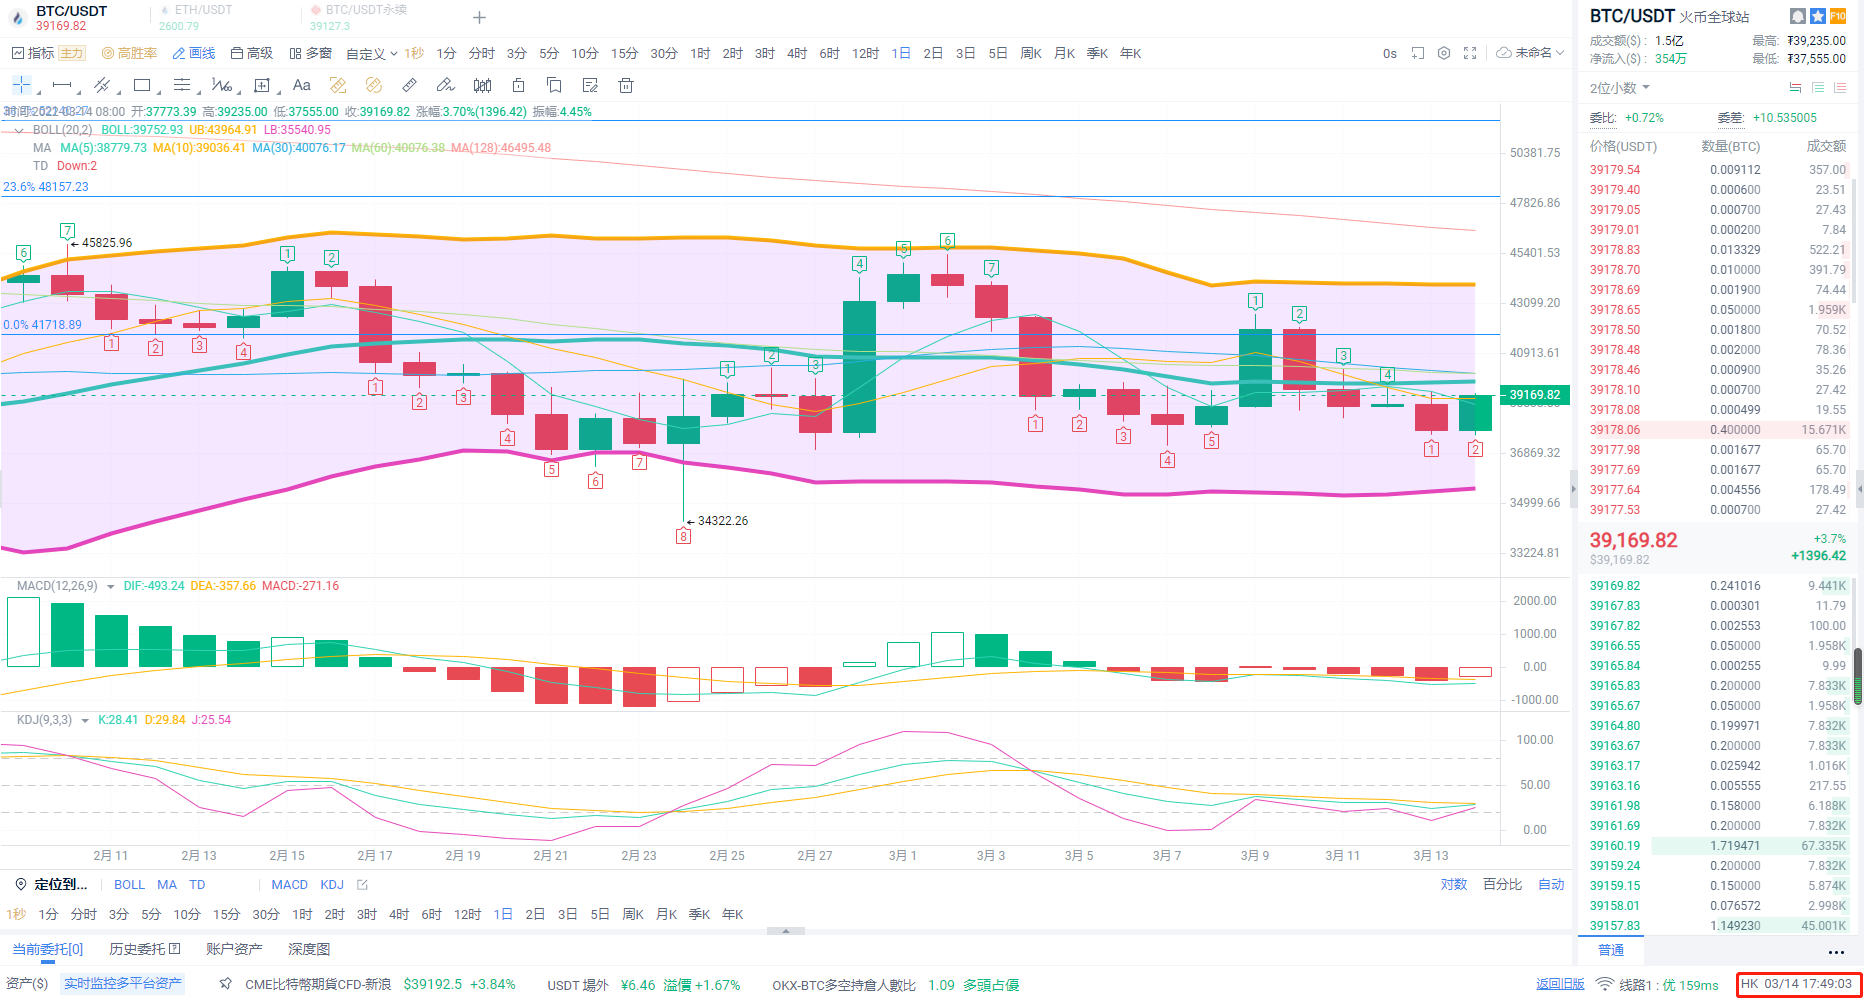
Task: Click the copy drawings icon
Action: (x=554, y=85)
